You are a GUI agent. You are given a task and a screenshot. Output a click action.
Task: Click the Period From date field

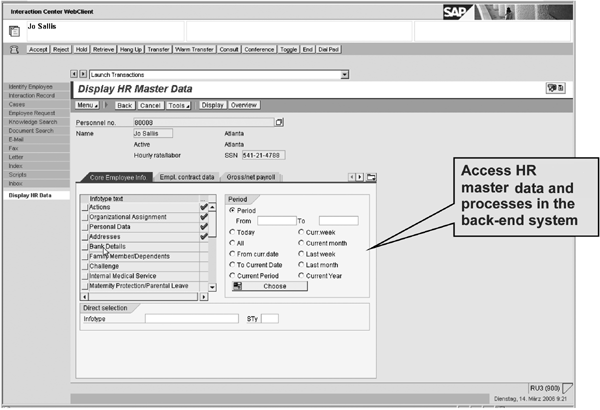click(x=277, y=221)
